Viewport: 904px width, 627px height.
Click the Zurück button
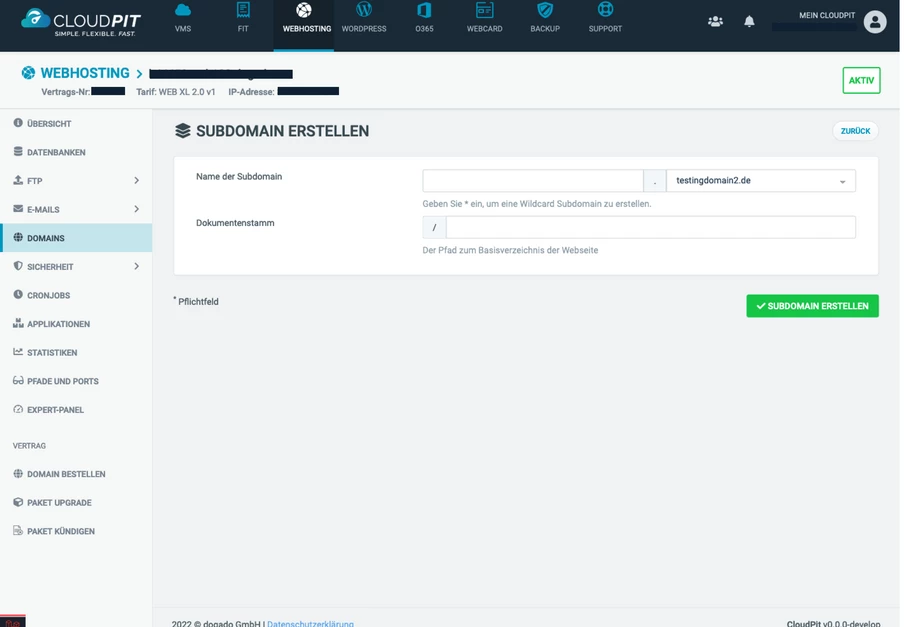[855, 131]
